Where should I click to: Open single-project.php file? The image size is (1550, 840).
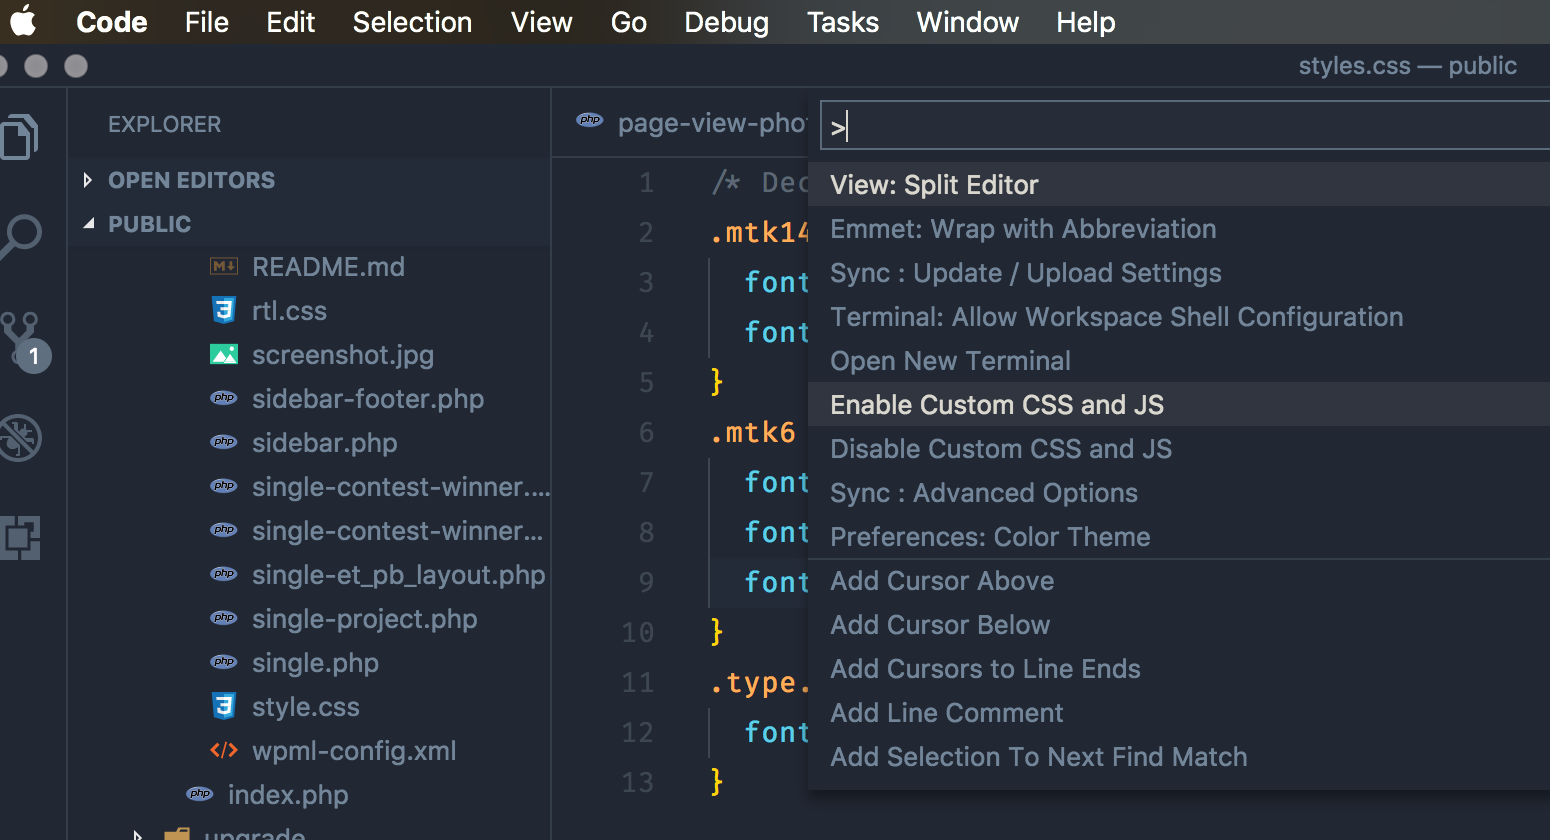coord(365,619)
